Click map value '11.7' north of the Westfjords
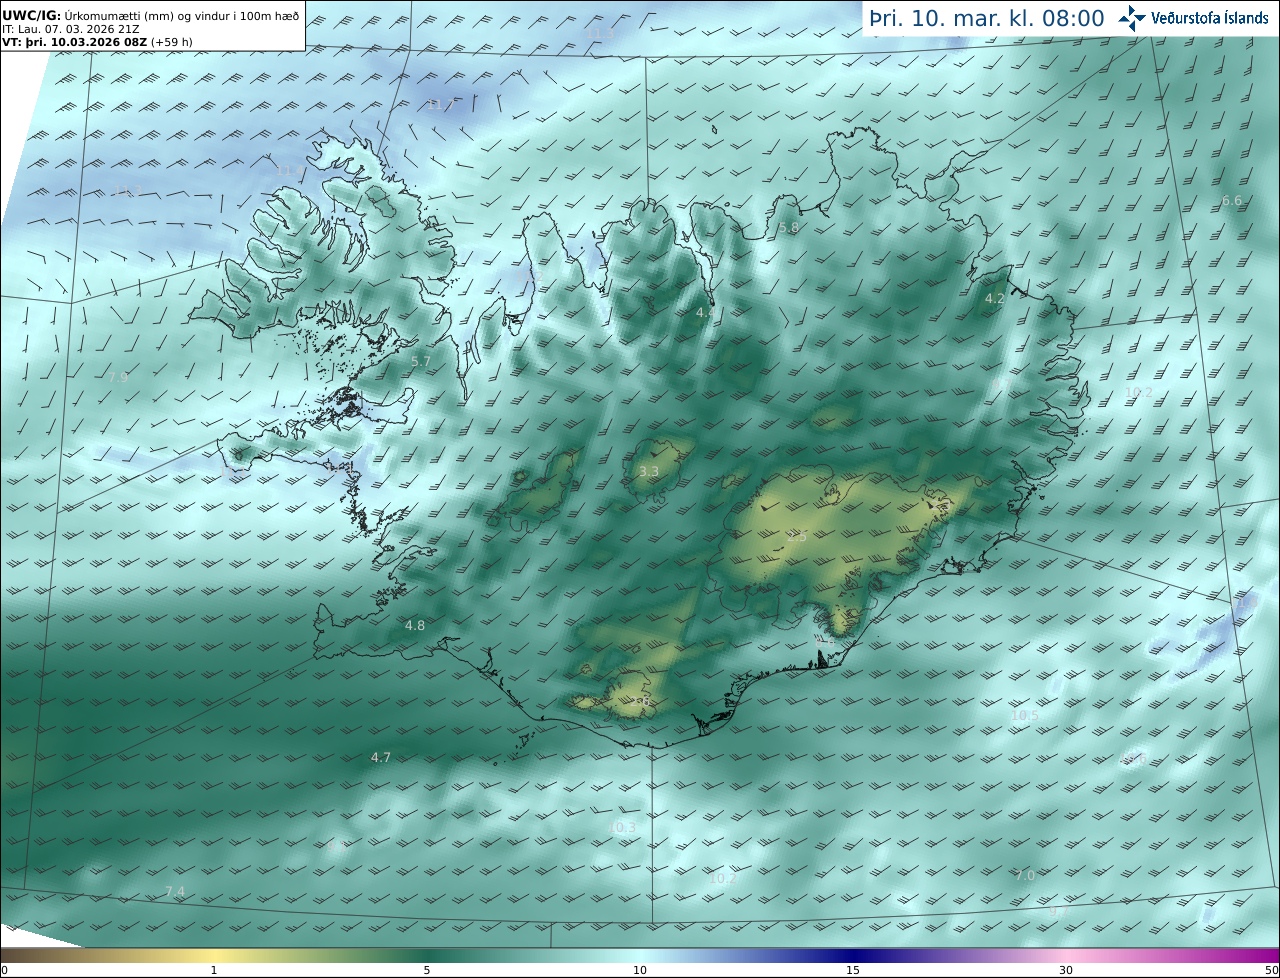The width and height of the screenshot is (1280, 978). (441, 105)
